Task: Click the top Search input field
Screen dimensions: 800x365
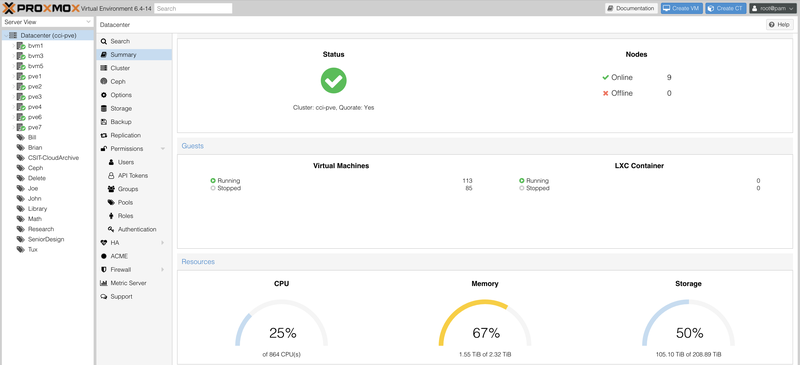Action: pyautogui.click(x=193, y=9)
